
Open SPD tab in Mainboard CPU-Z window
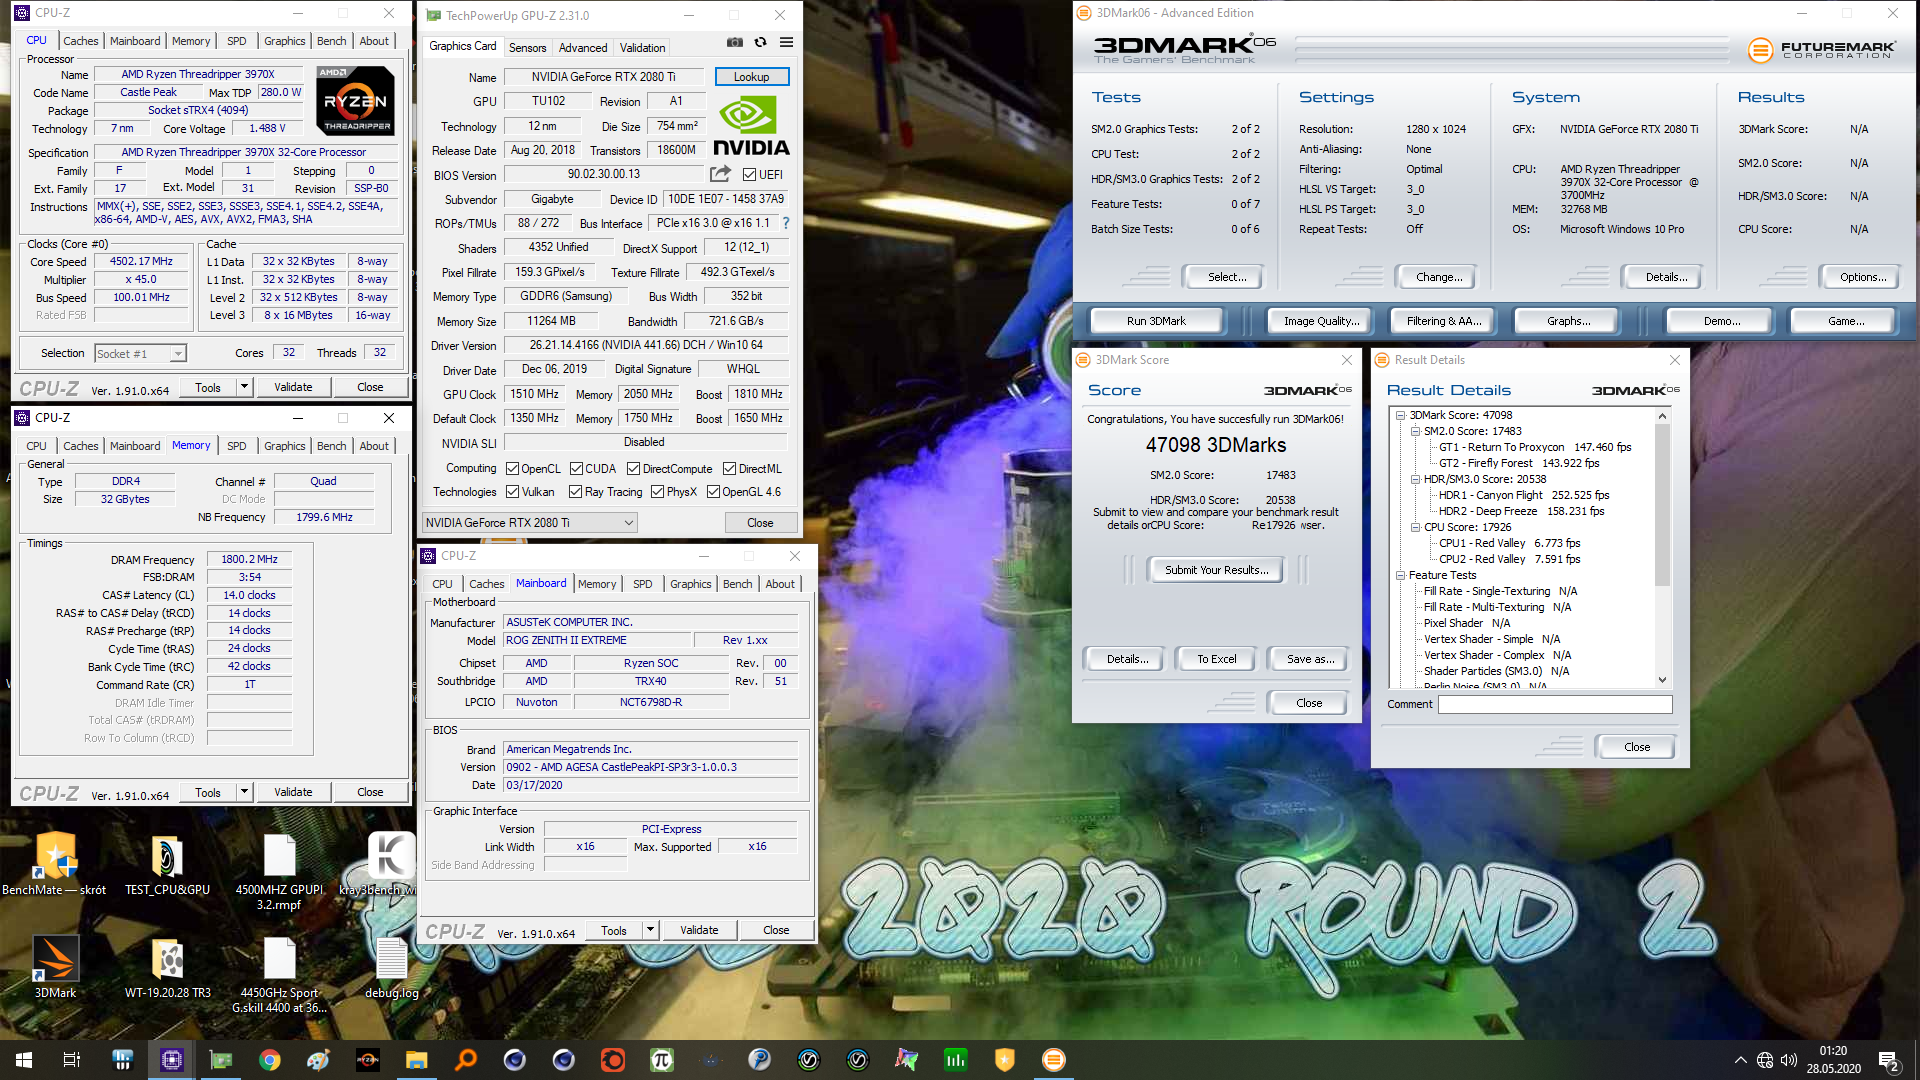[x=642, y=584]
